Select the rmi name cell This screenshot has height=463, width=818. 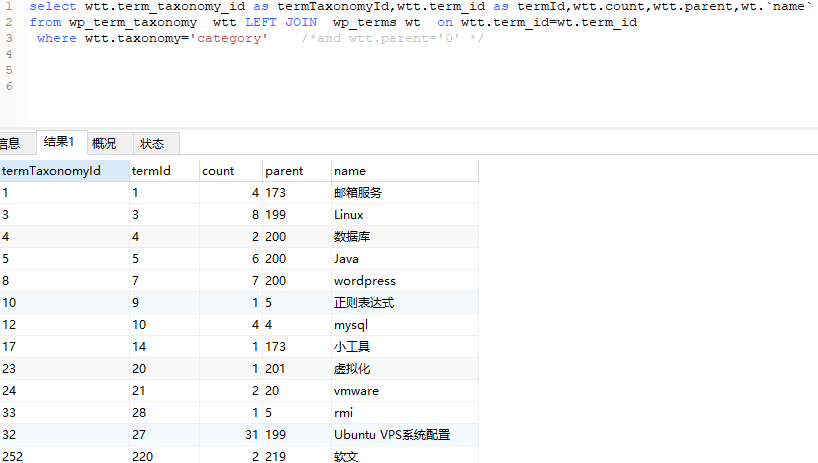click(405, 412)
